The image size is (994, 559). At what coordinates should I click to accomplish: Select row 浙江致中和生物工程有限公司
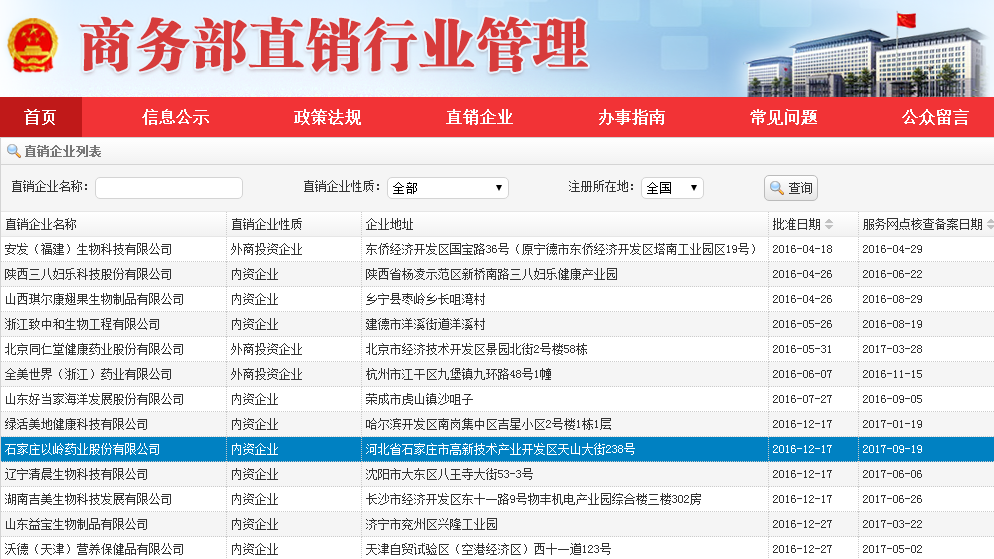tap(497, 324)
